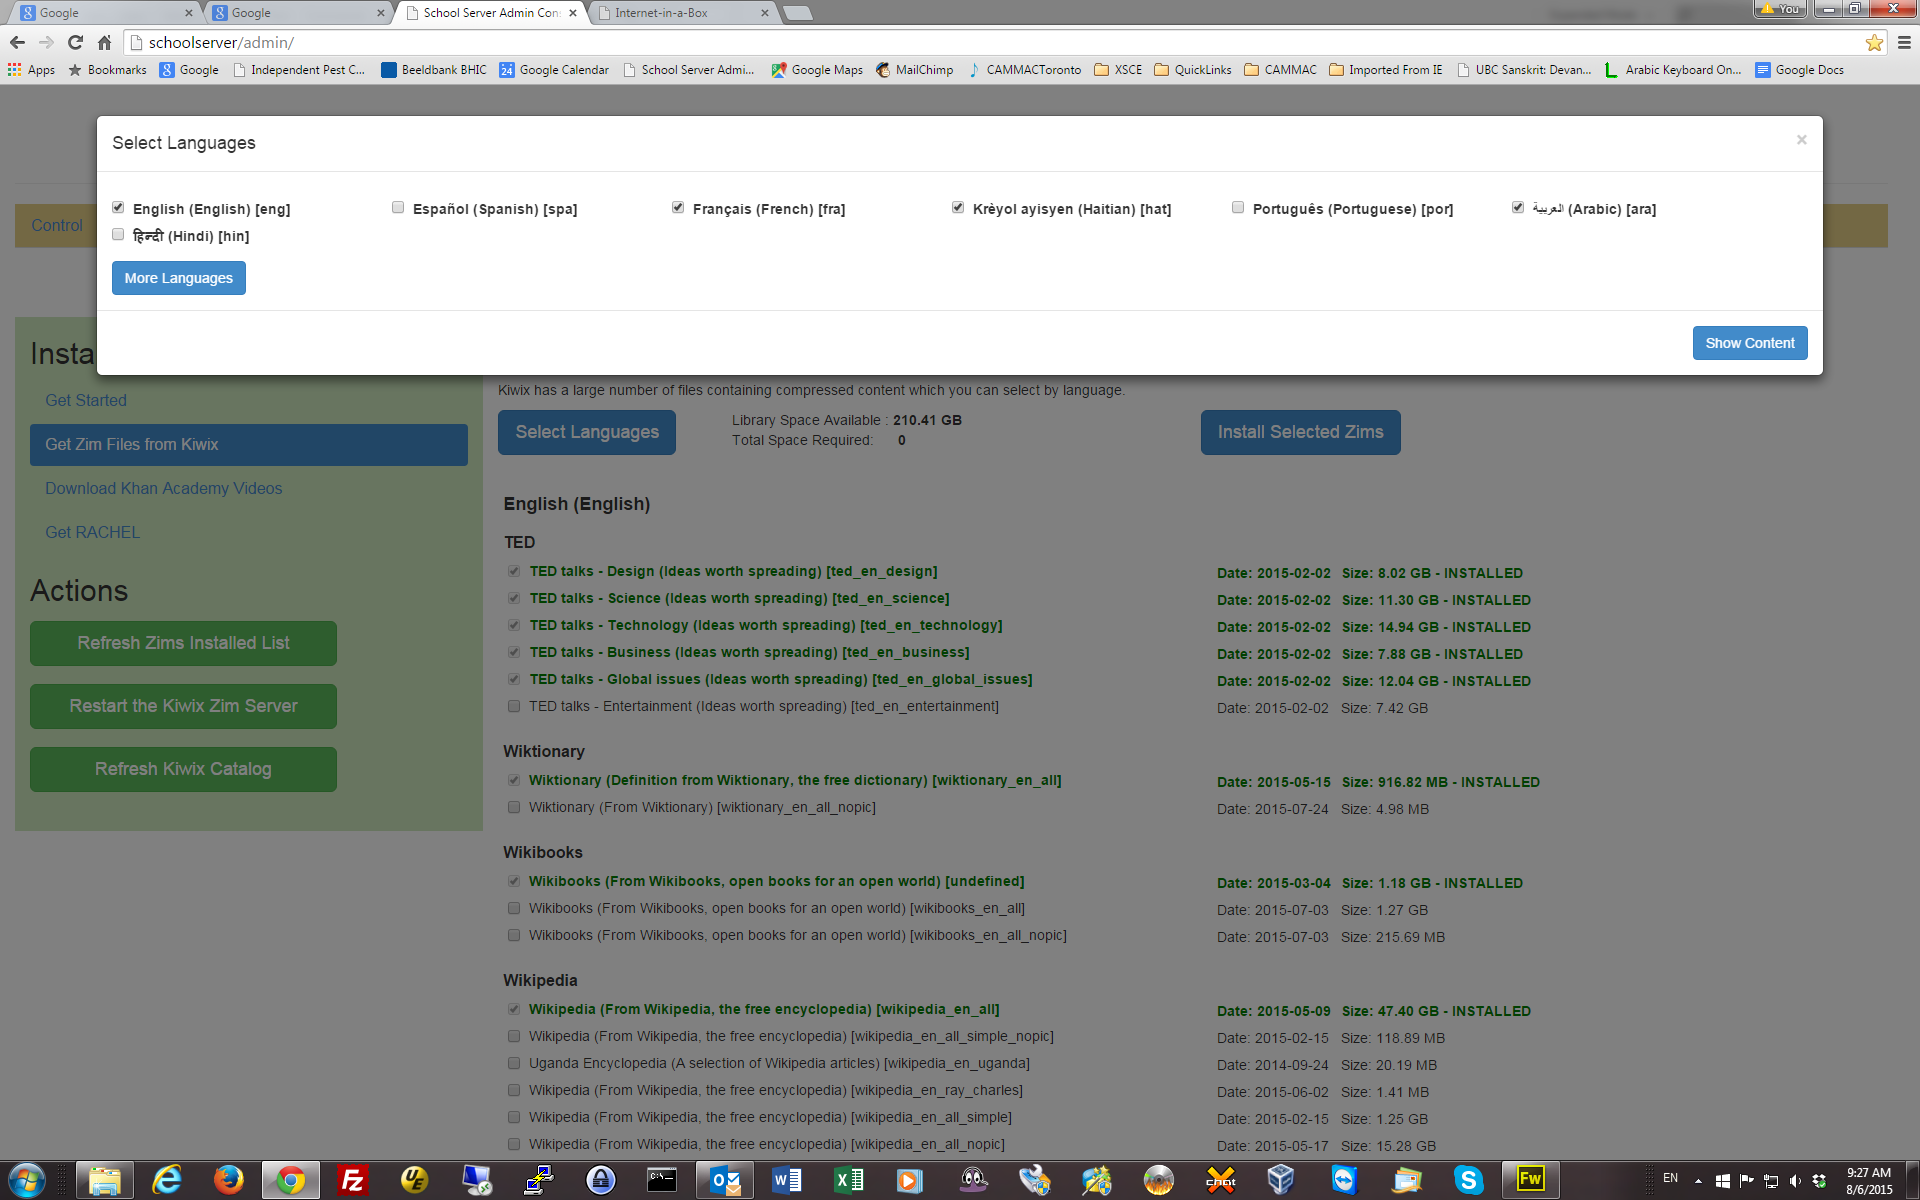Open the Chrome hamburger menu
1920x1200 pixels.
click(1904, 42)
